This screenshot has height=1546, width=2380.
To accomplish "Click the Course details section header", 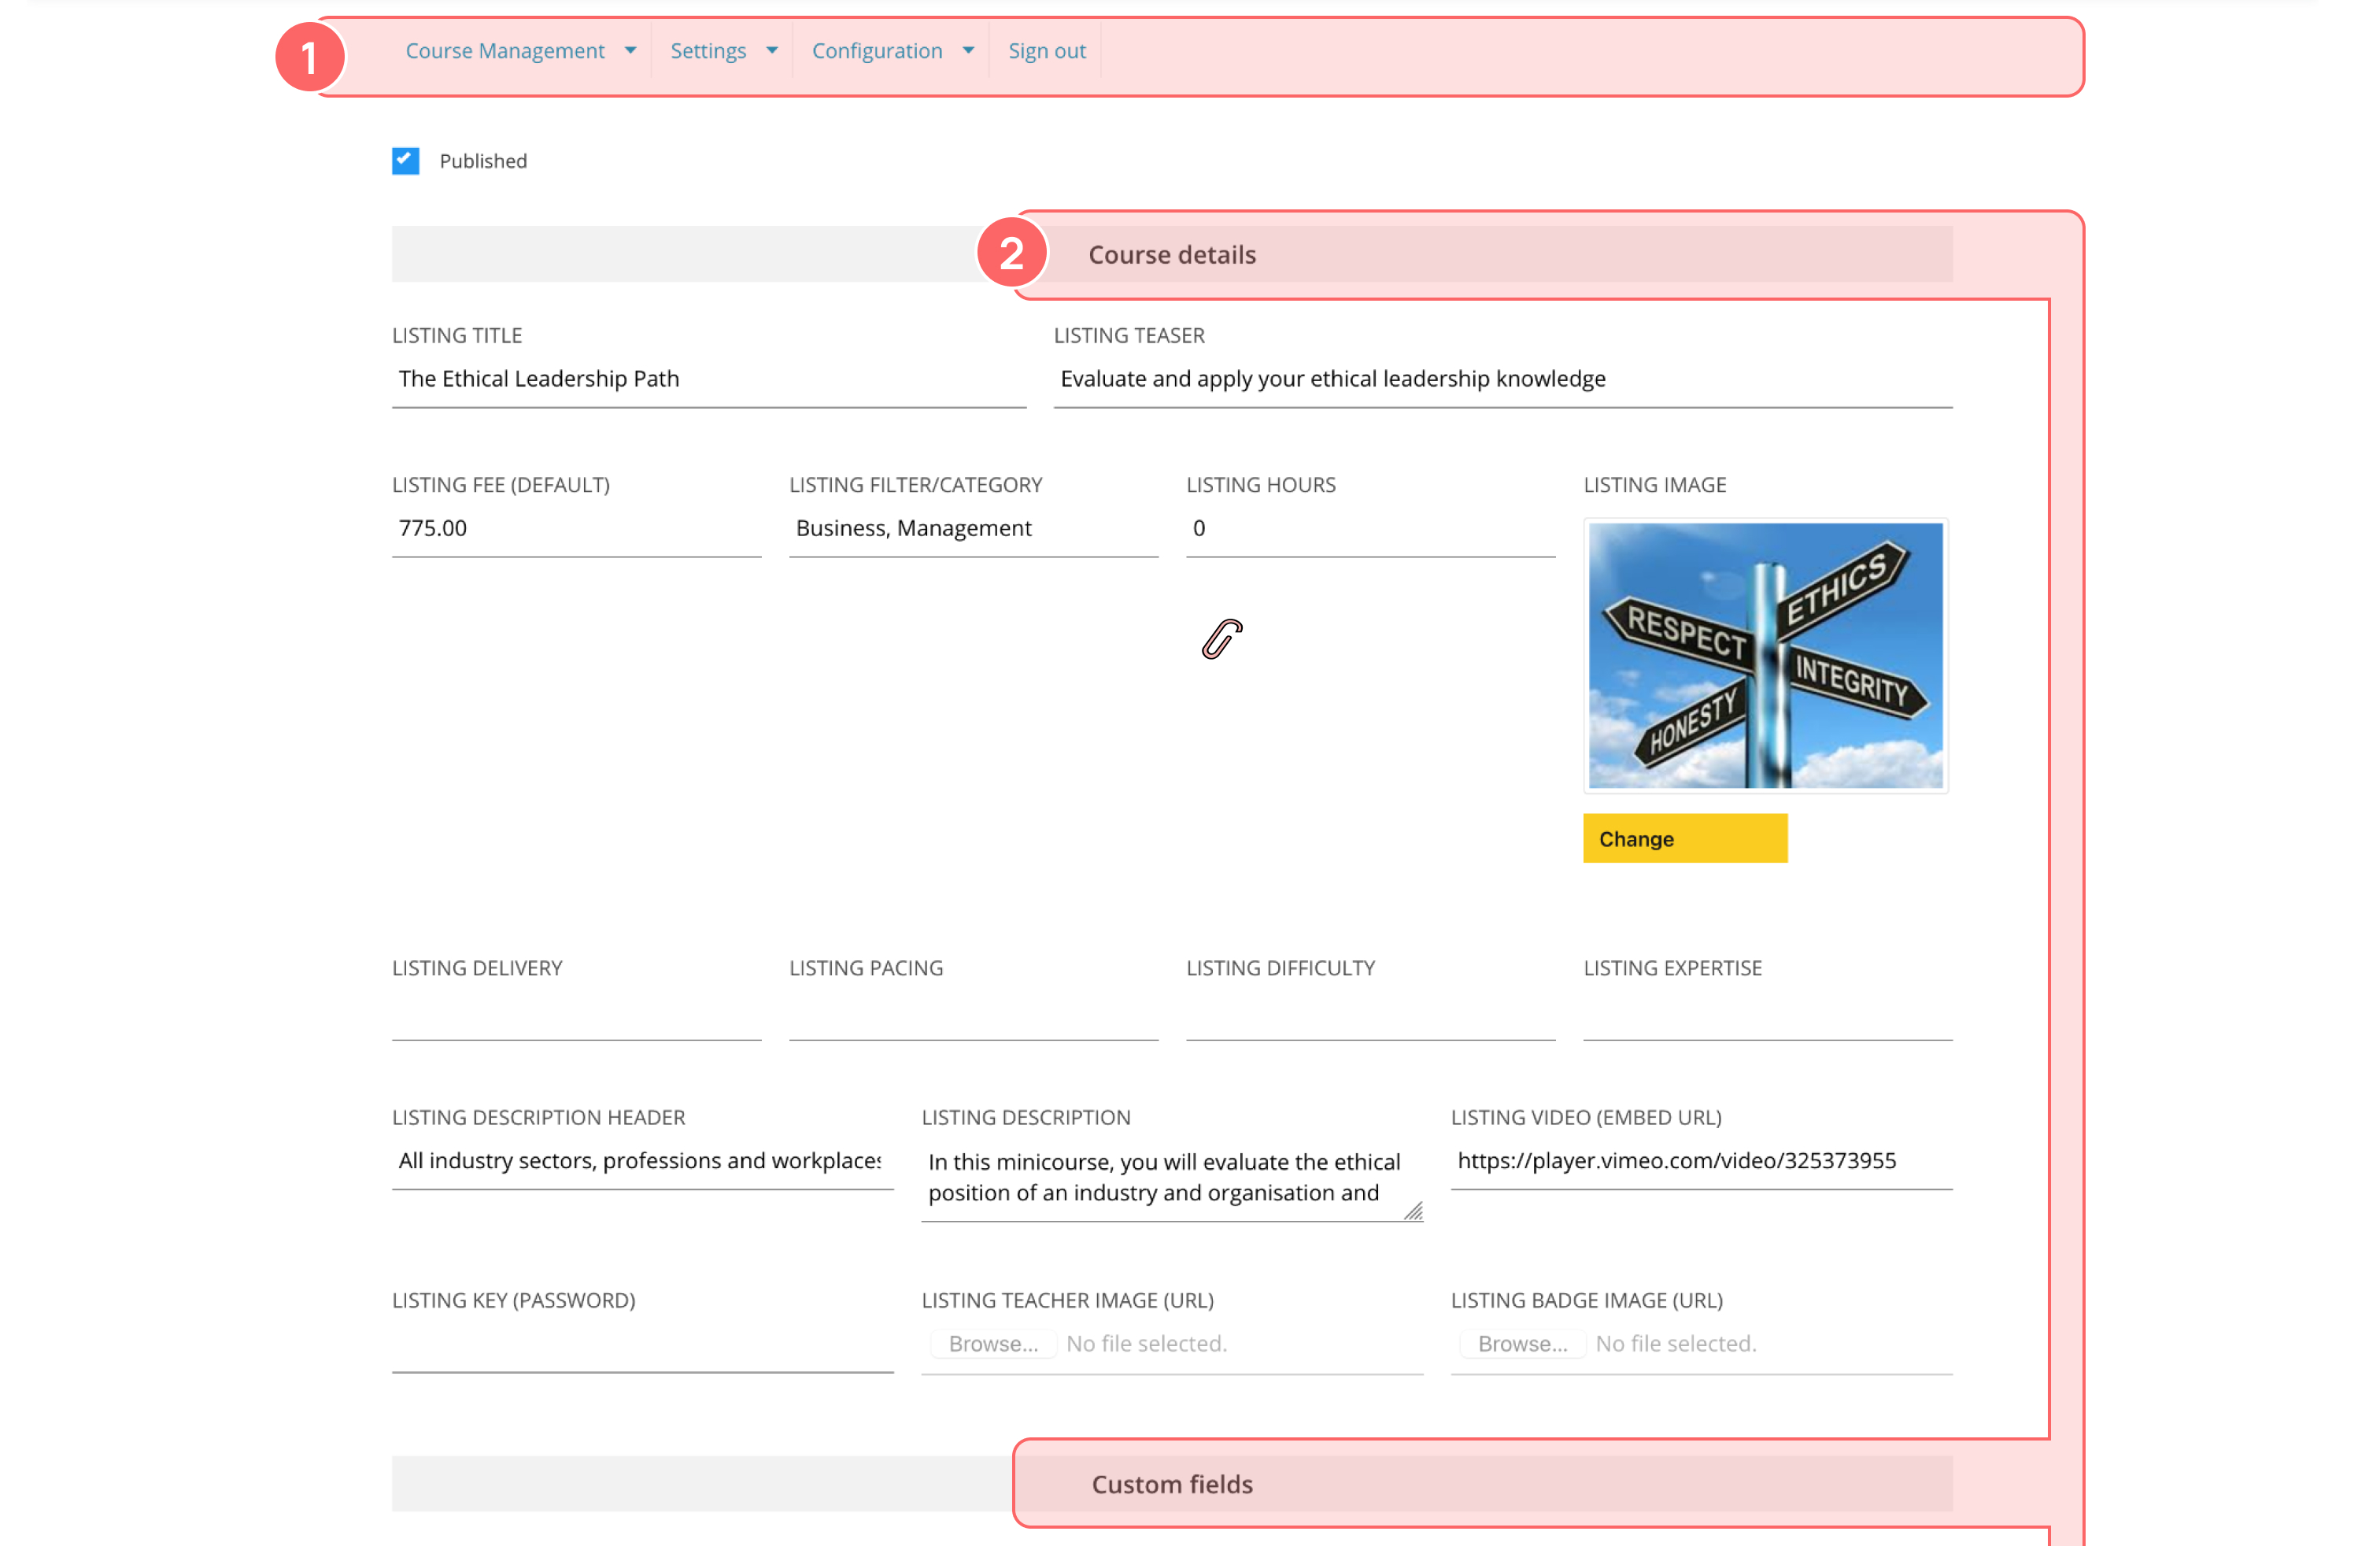I will (x=1172, y=254).
